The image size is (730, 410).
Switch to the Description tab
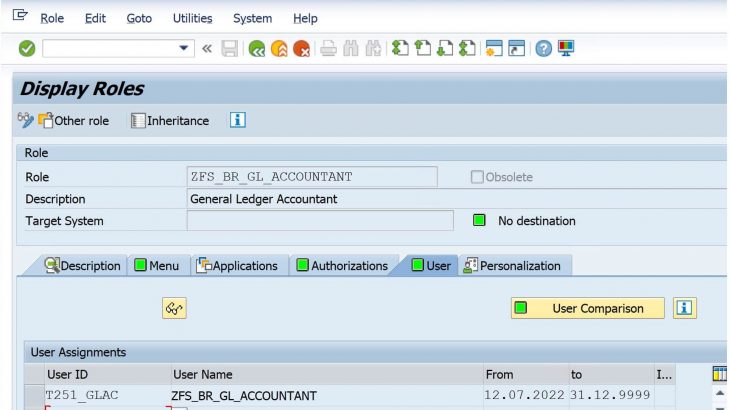pos(82,266)
